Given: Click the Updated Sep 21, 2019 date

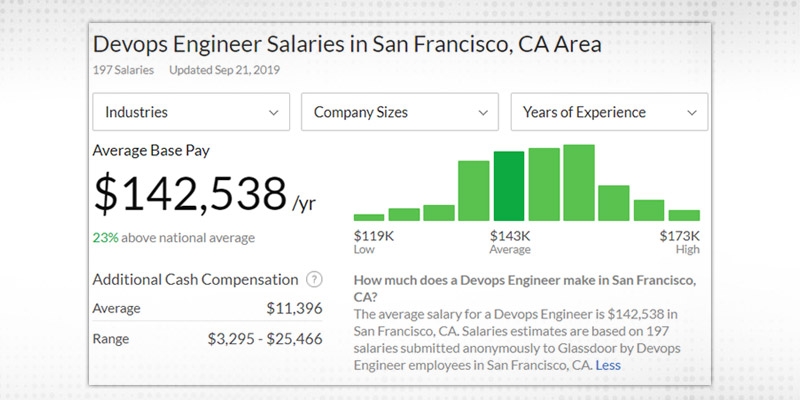Looking at the screenshot, I should 225,70.
